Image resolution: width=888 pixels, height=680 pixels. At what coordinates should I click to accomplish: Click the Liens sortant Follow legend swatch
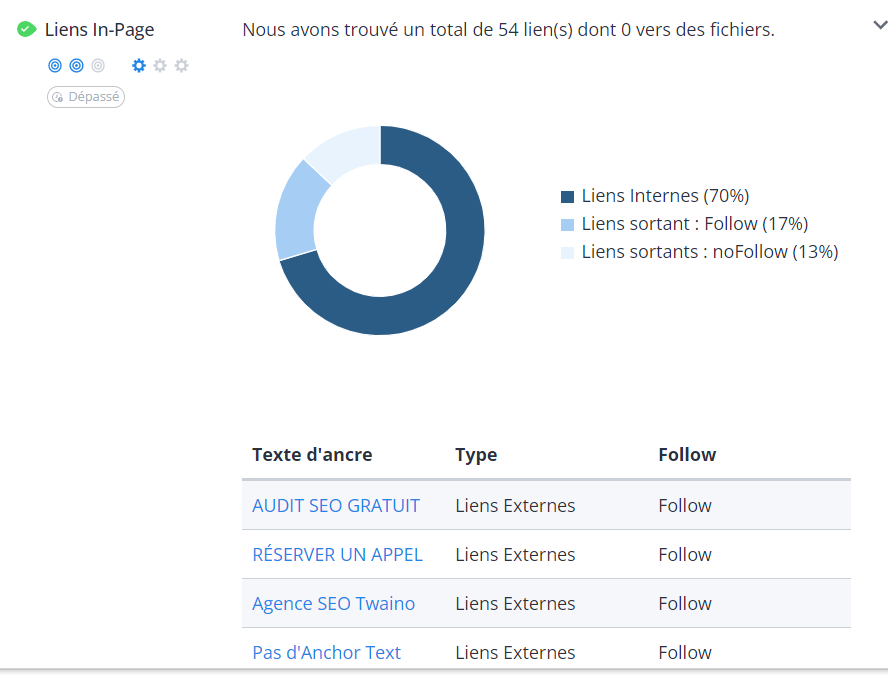point(567,225)
